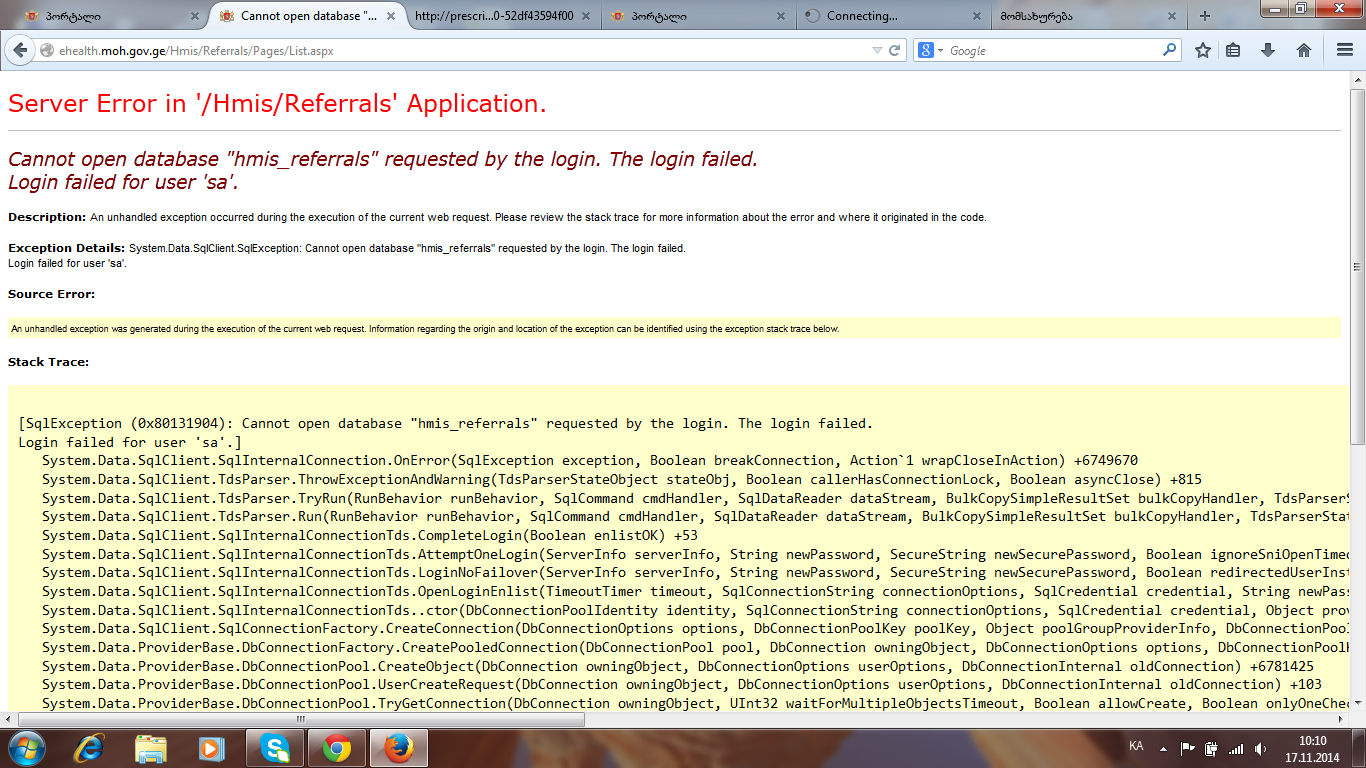Close the "Cannot open database" tab

coord(390,16)
